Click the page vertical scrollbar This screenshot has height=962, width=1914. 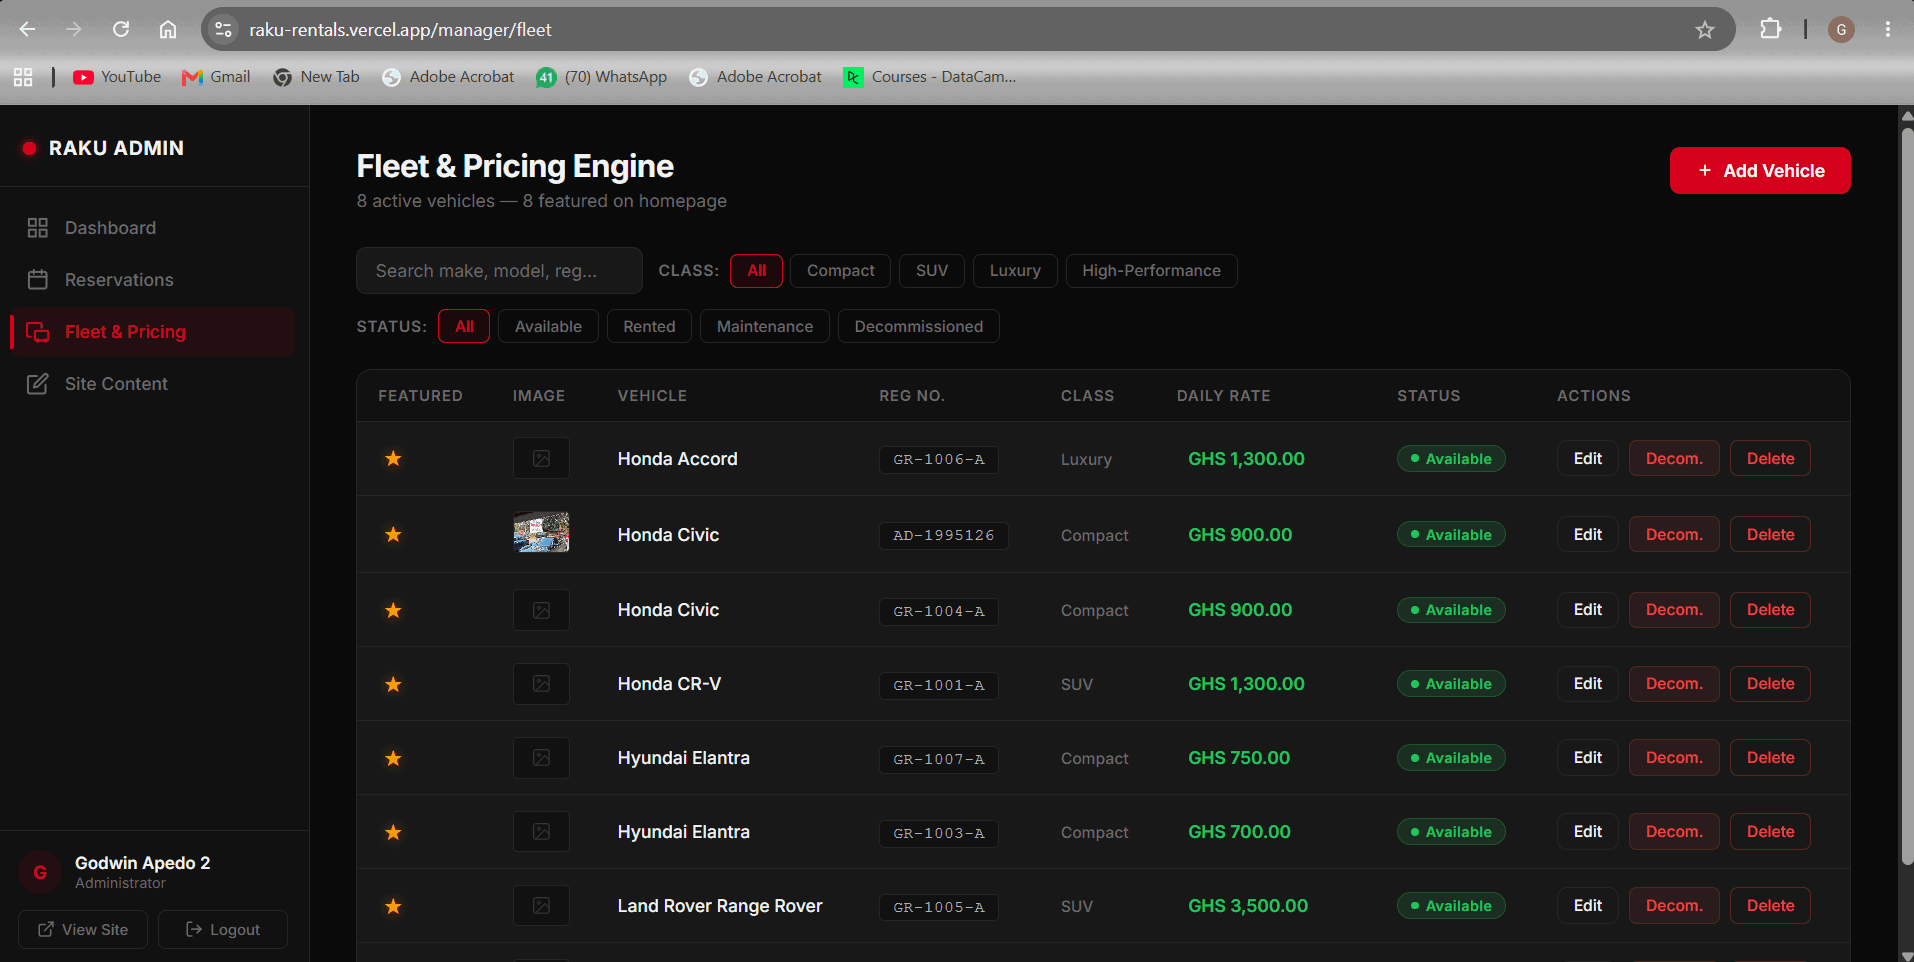[1906, 496]
